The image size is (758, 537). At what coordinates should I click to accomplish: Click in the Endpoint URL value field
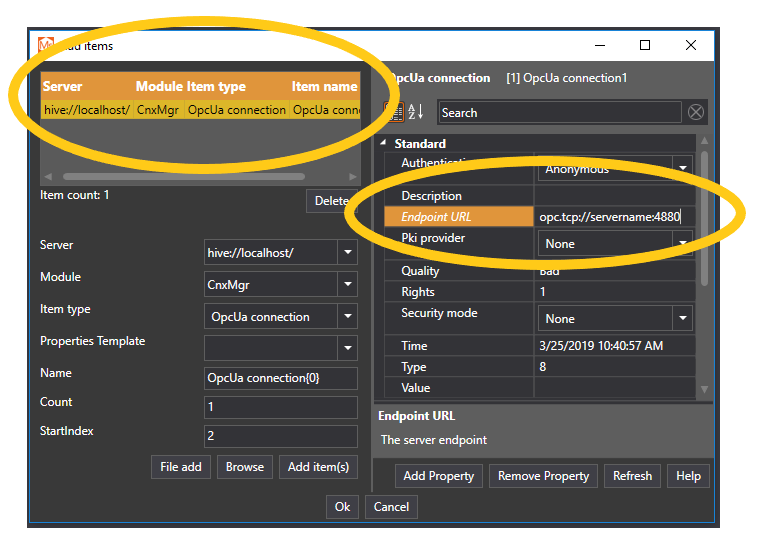coord(610,217)
